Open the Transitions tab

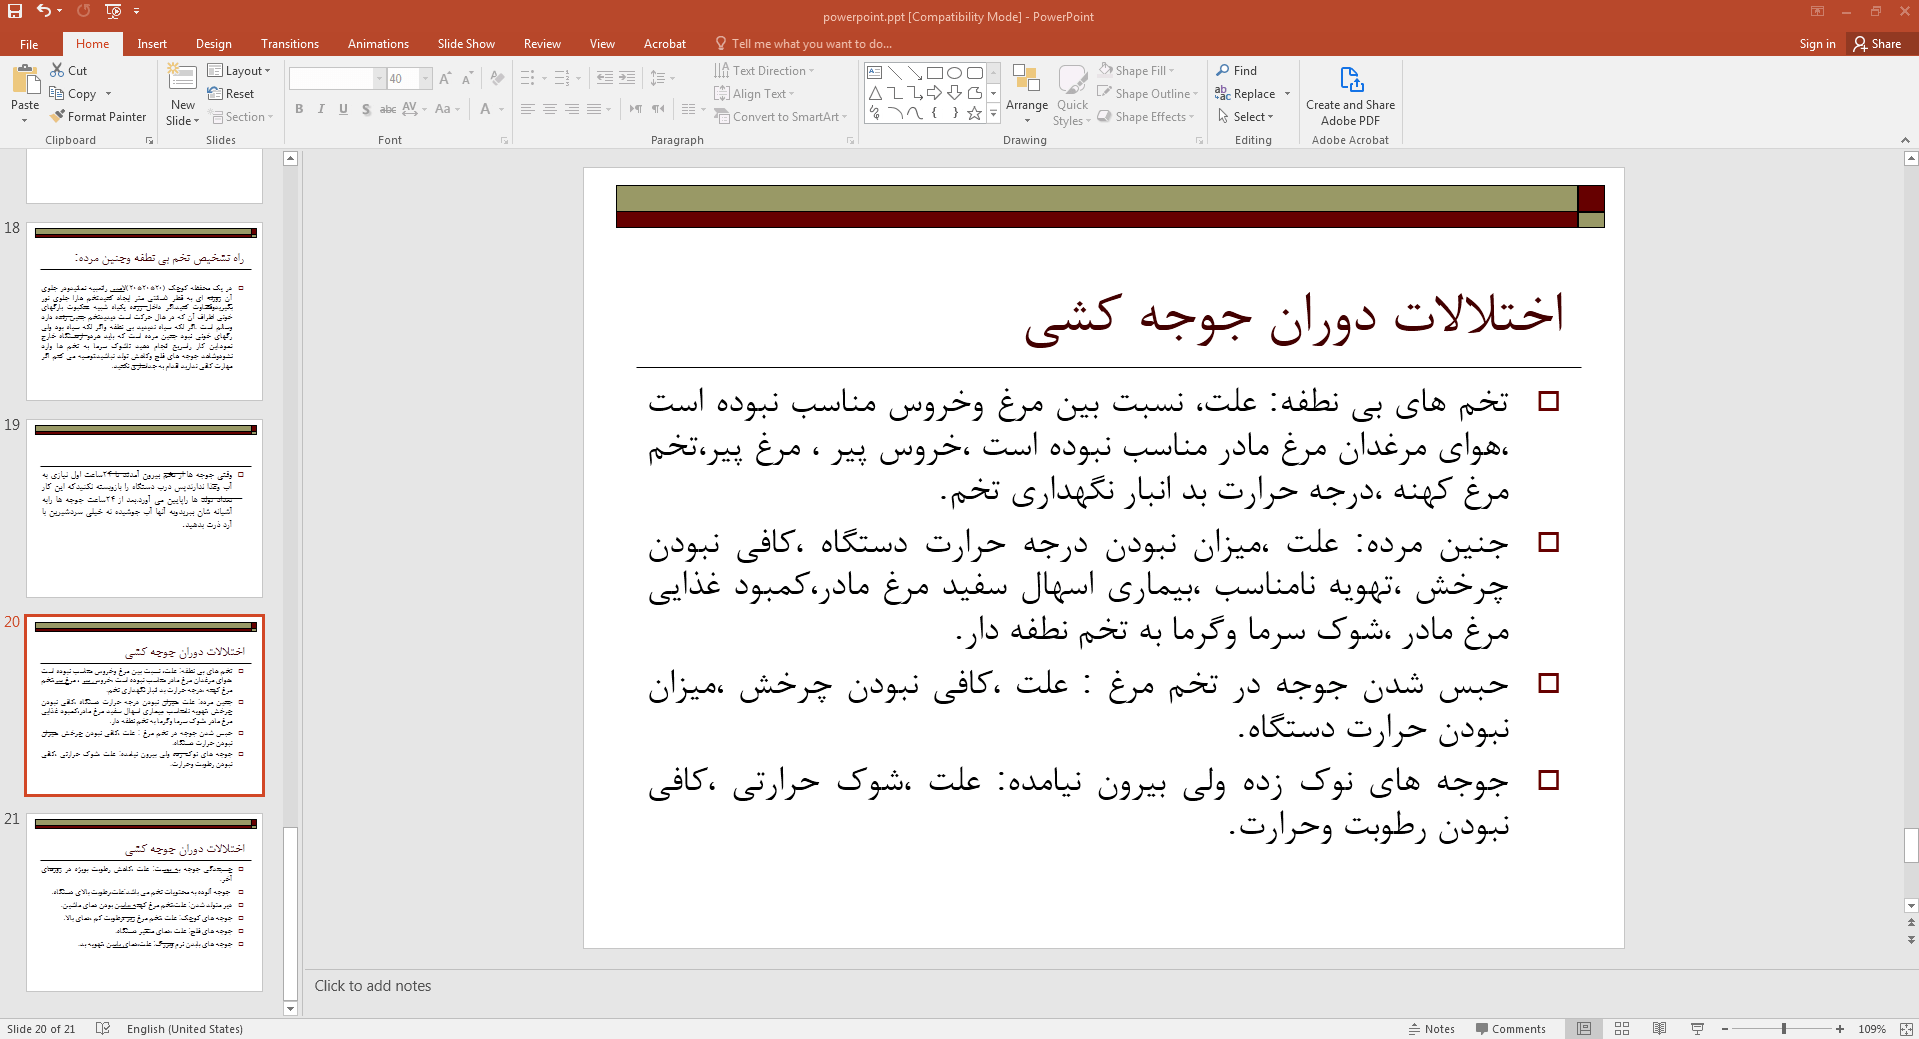point(289,44)
